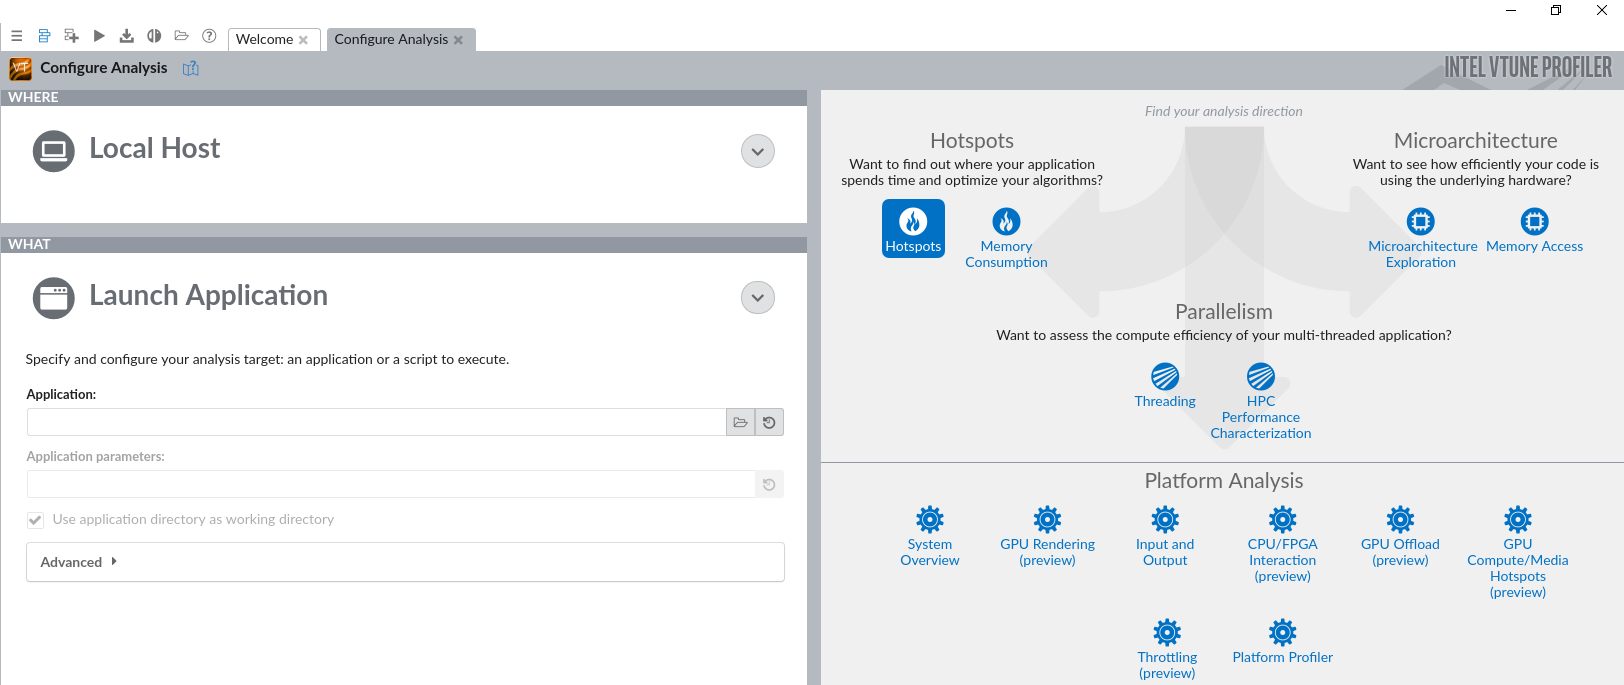Select the Configure Analysis tab
This screenshot has height=685, width=1624.
tap(391, 39)
